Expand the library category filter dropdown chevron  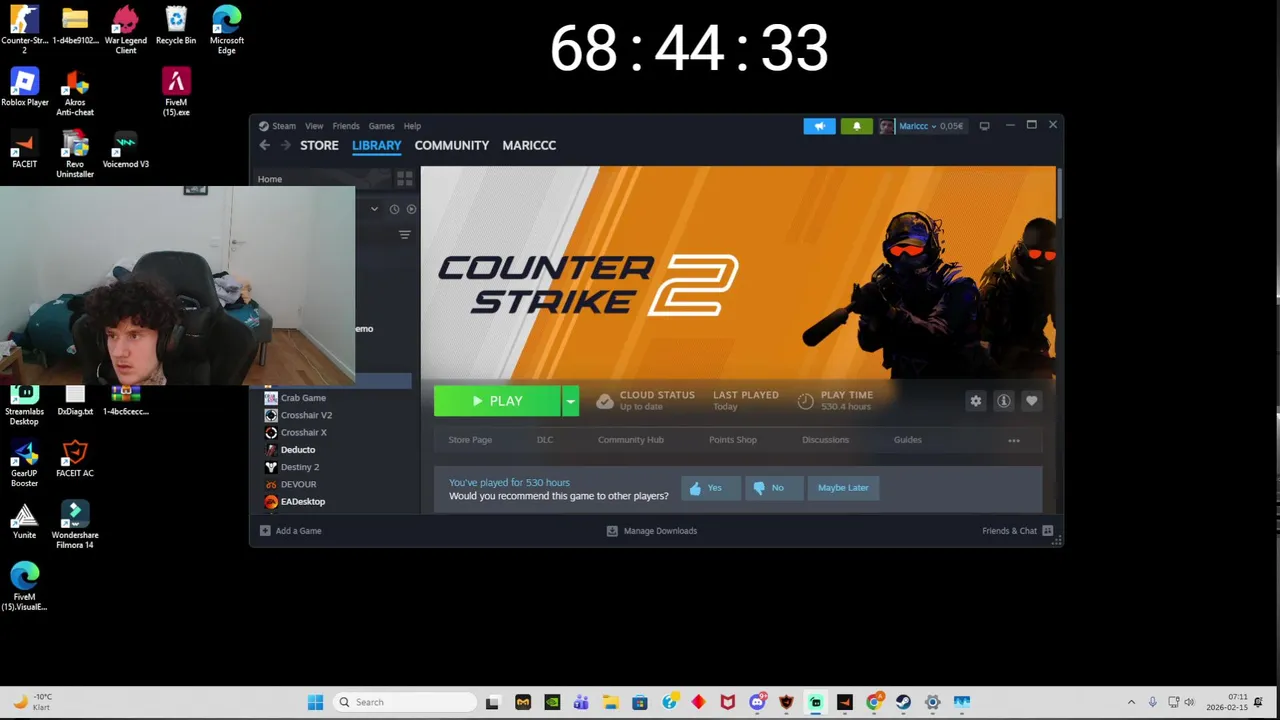(374, 209)
